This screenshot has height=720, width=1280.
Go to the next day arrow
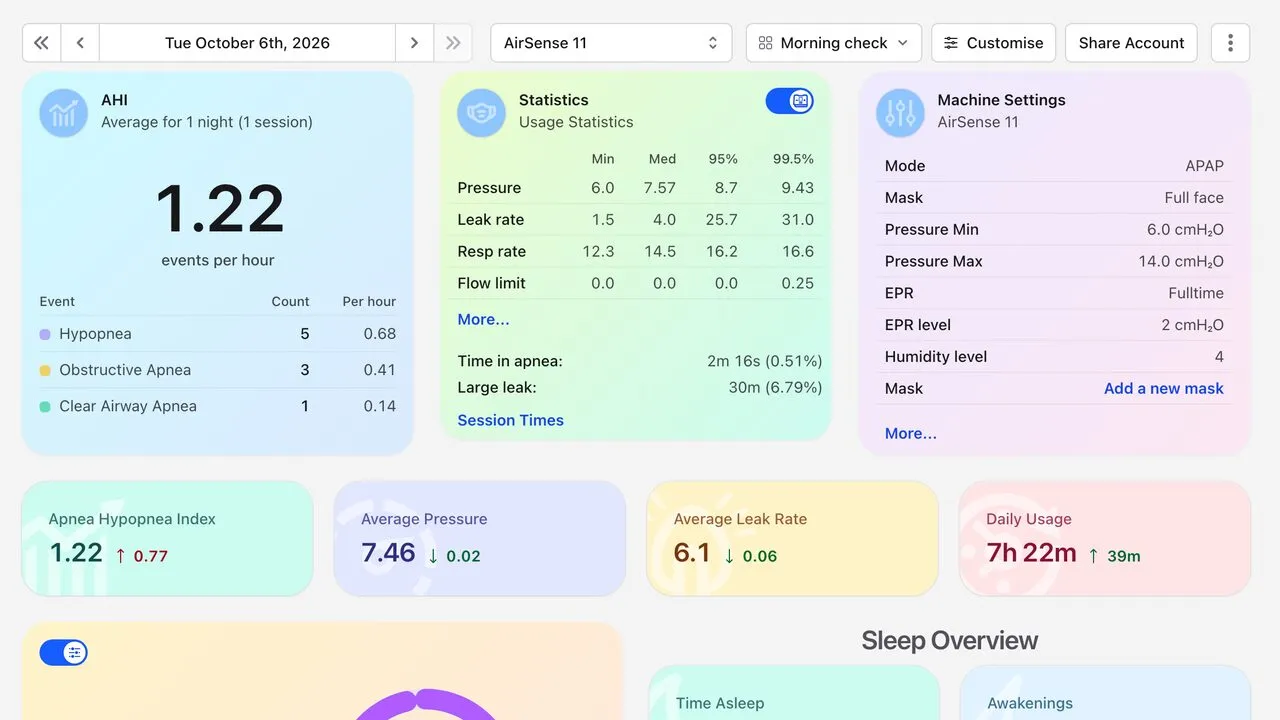pos(414,43)
